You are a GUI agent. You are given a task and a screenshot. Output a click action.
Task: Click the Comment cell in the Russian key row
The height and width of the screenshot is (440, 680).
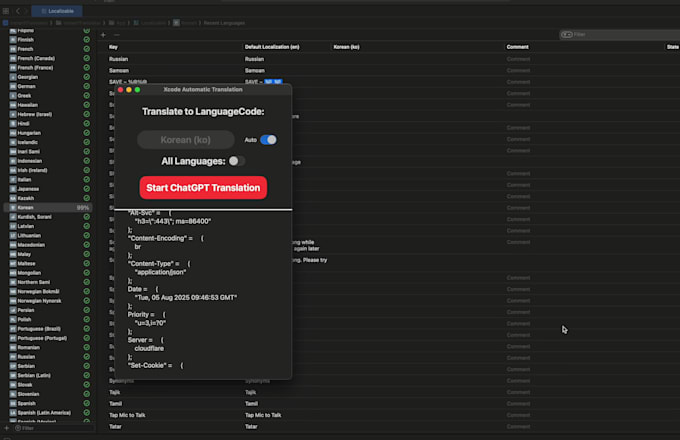(x=518, y=59)
